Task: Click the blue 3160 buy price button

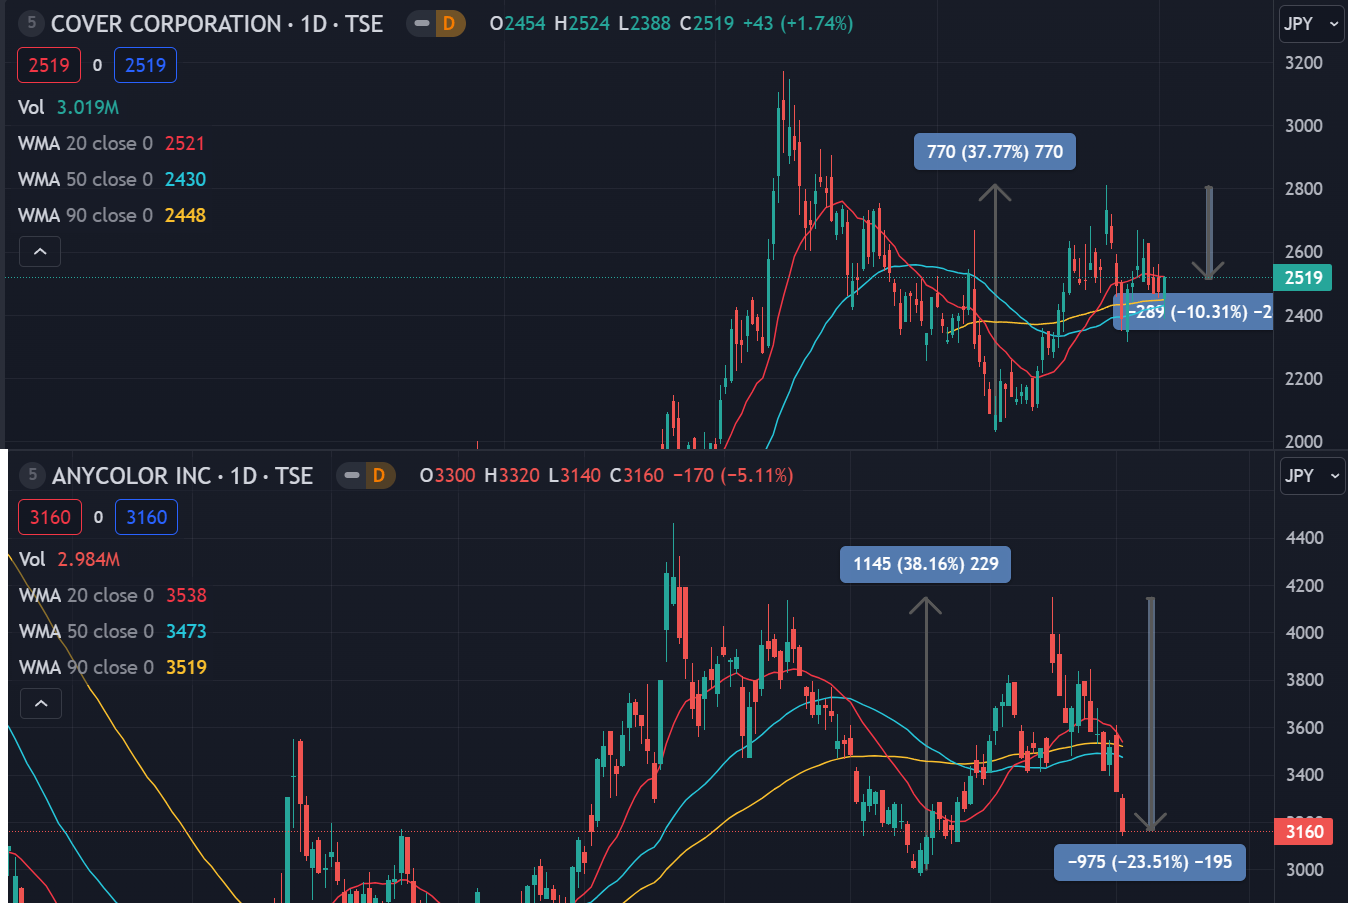Action: [146, 517]
